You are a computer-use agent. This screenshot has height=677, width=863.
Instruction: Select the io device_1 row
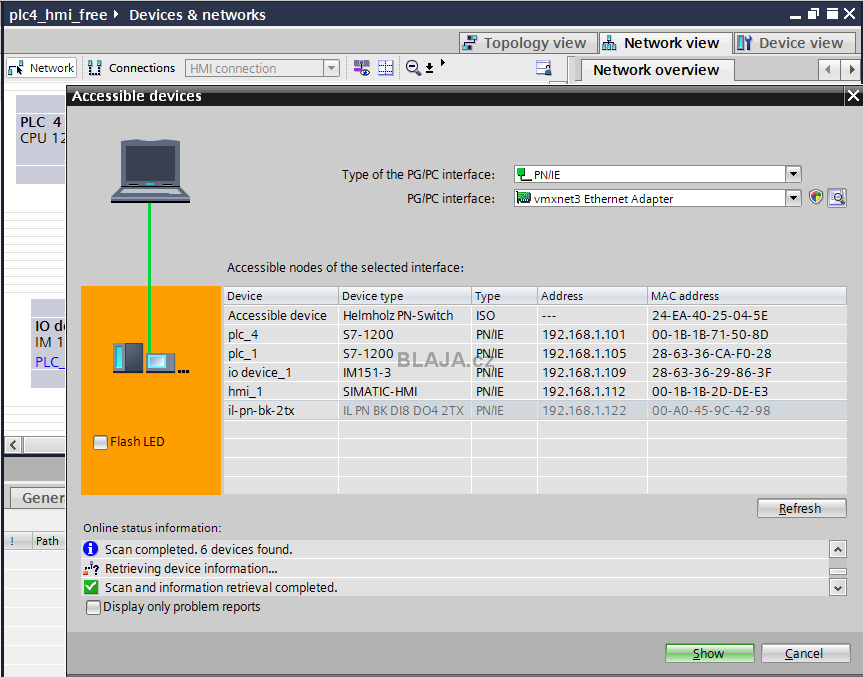point(535,373)
